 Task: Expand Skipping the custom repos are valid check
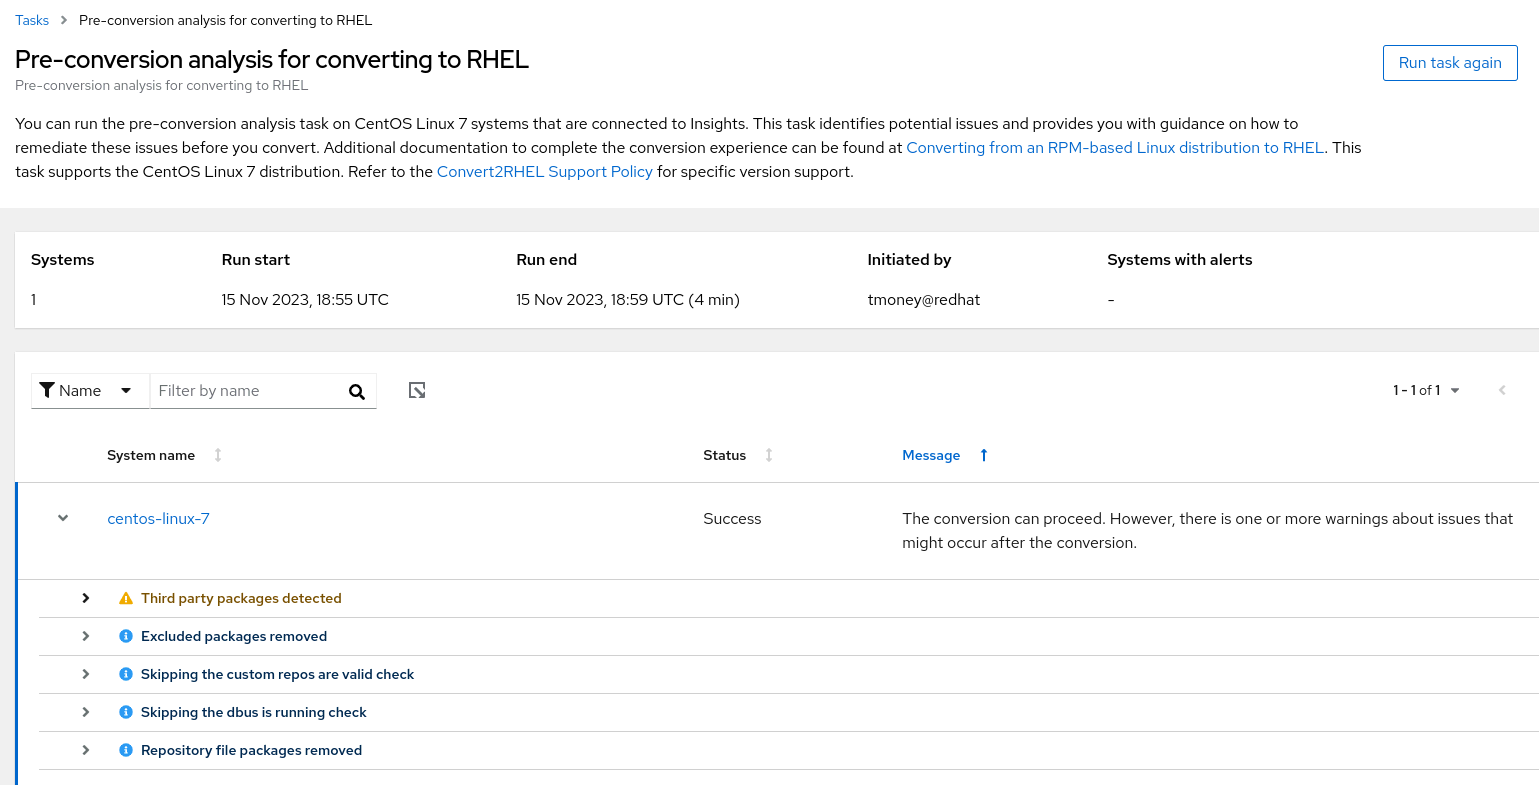coord(86,674)
